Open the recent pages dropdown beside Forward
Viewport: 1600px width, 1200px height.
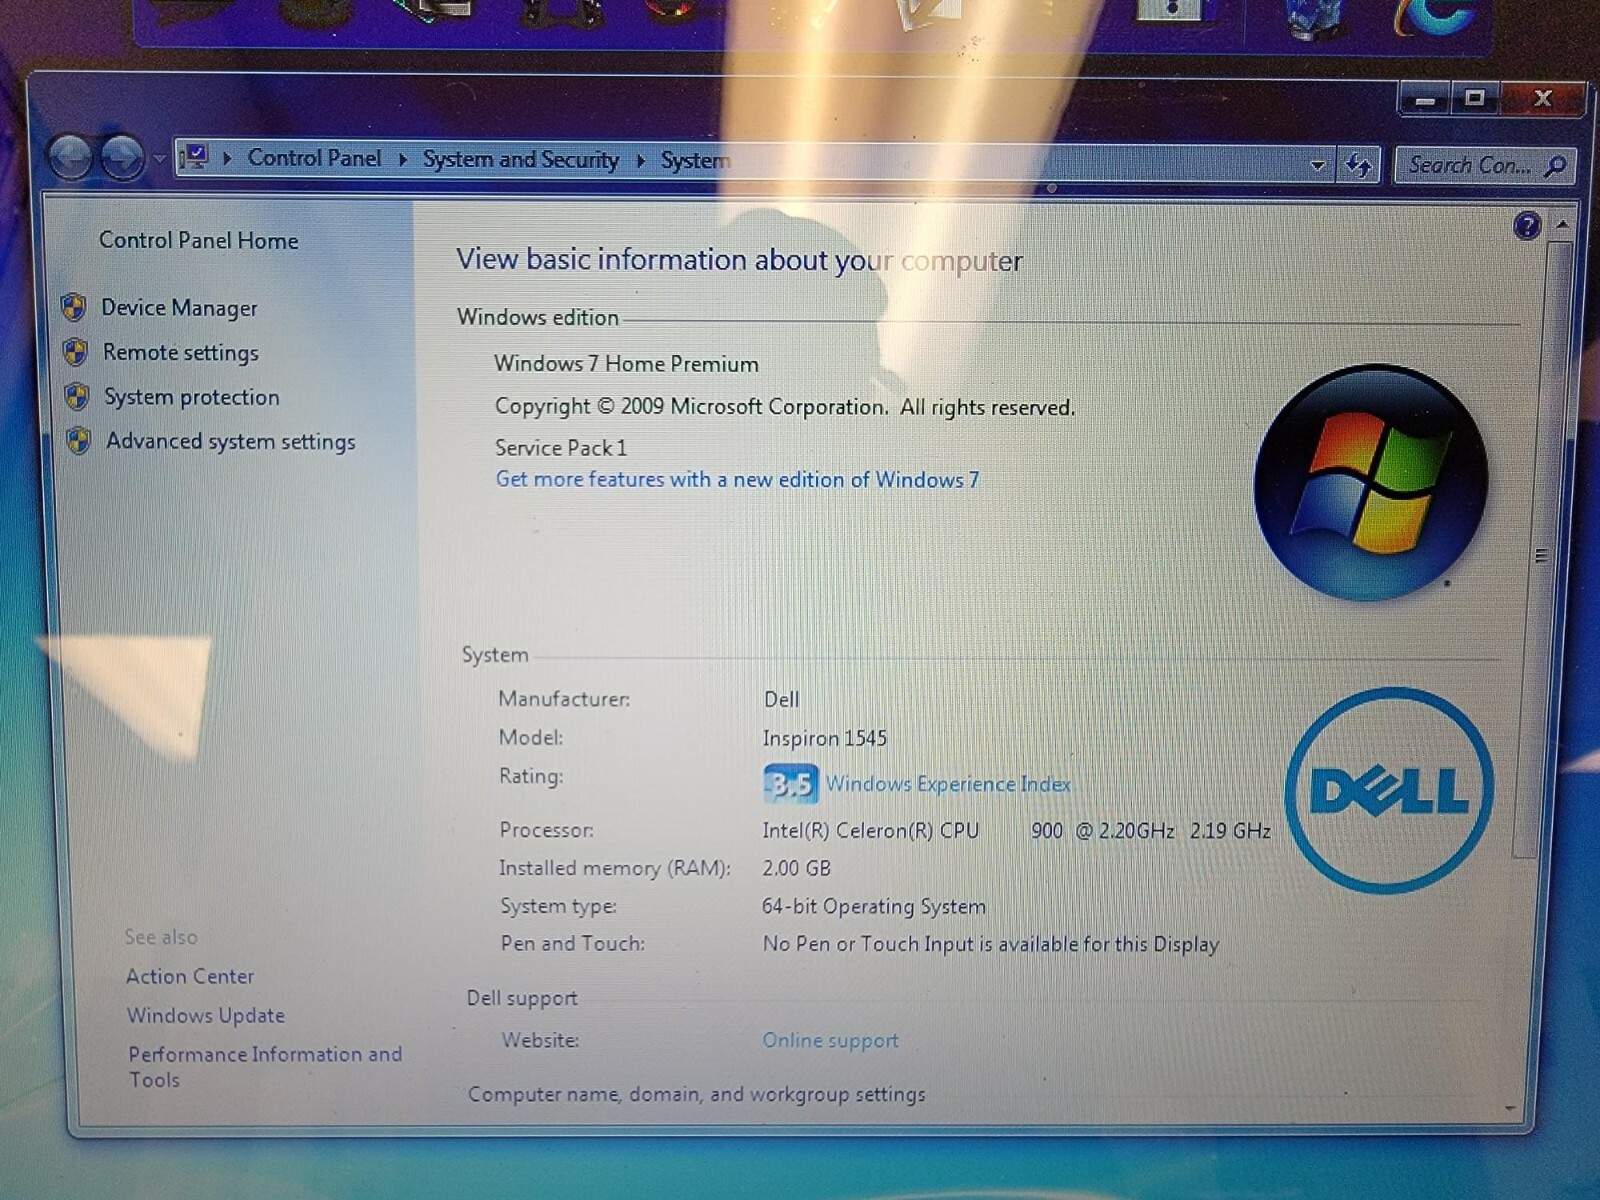point(159,159)
